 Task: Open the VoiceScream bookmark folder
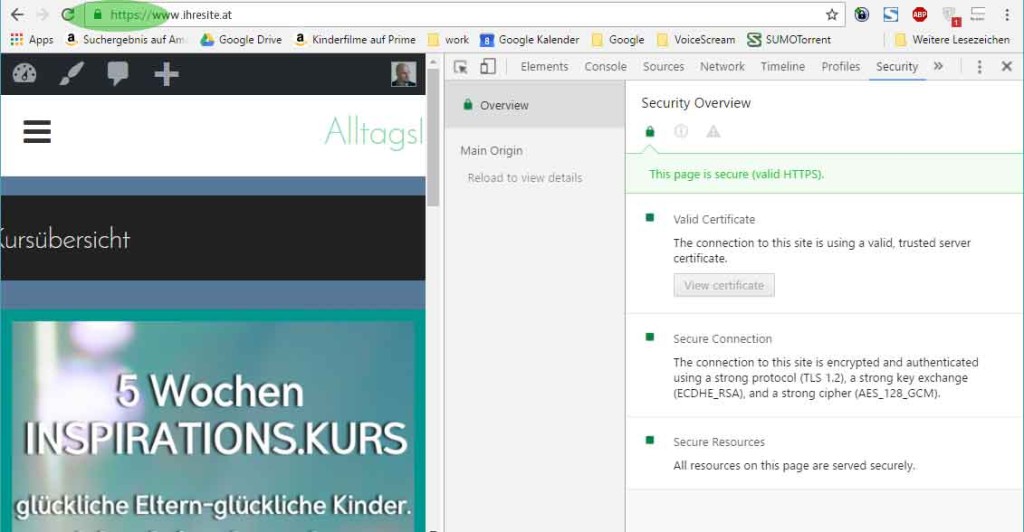(696, 40)
